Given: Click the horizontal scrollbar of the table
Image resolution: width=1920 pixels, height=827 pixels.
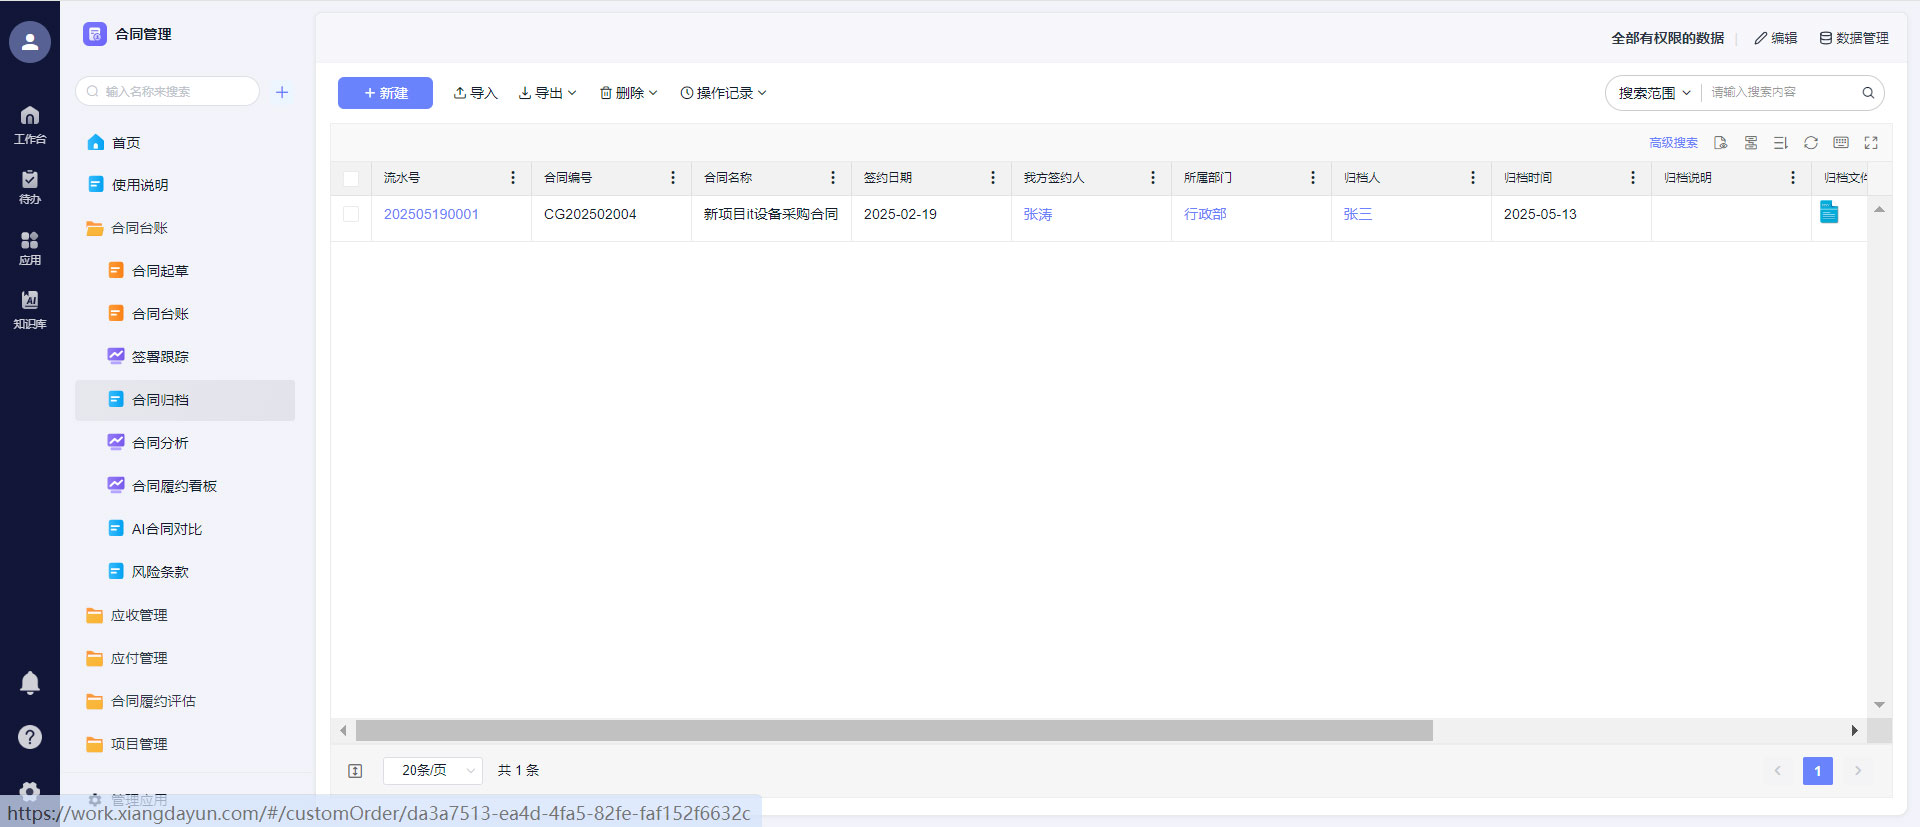Looking at the screenshot, I should pyautogui.click(x=894, y=731).
